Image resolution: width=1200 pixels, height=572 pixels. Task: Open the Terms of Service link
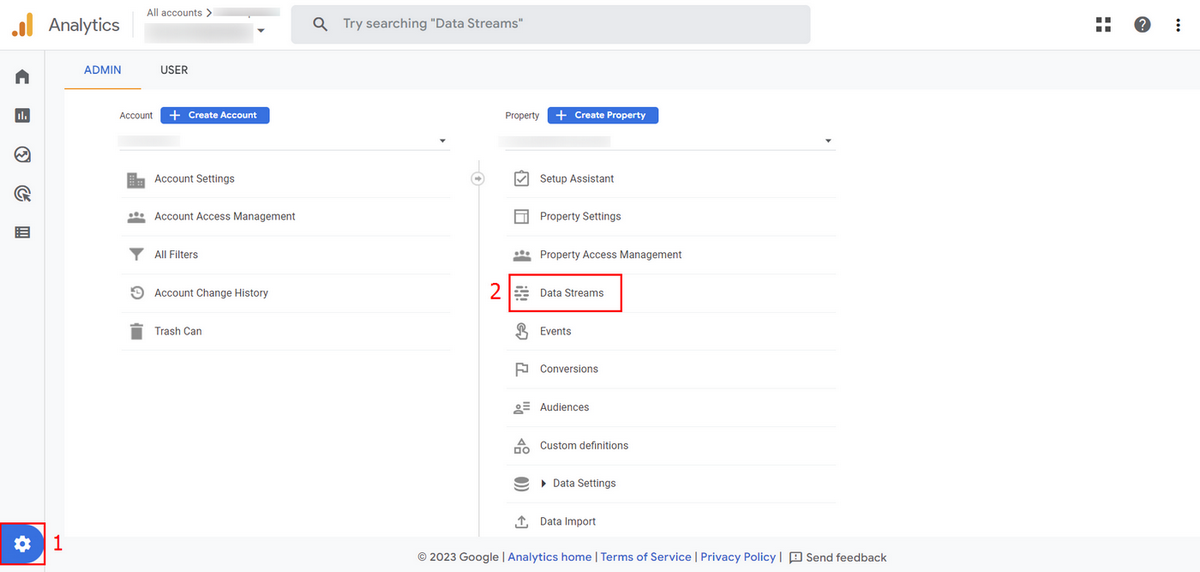point(646,557)
